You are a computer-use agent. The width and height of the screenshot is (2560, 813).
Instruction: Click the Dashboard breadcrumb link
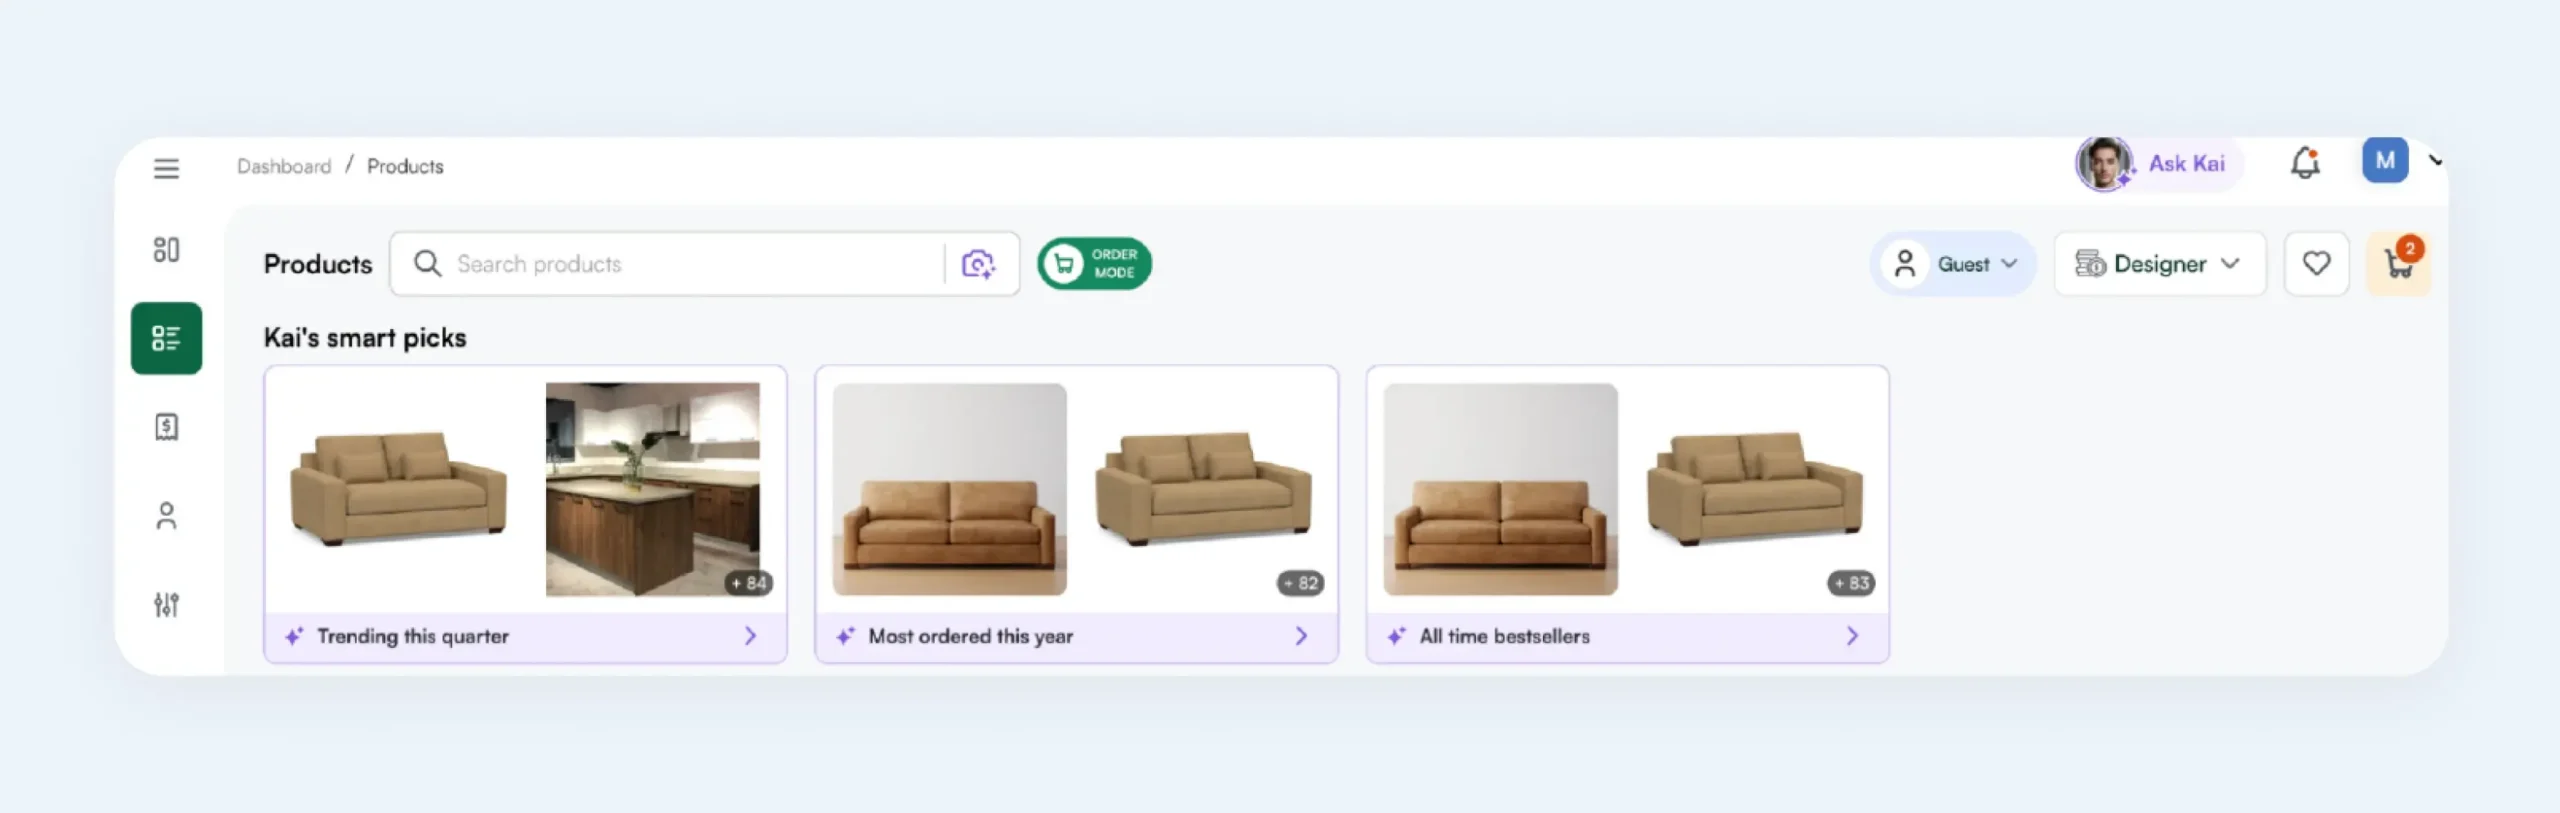[284, 165]
